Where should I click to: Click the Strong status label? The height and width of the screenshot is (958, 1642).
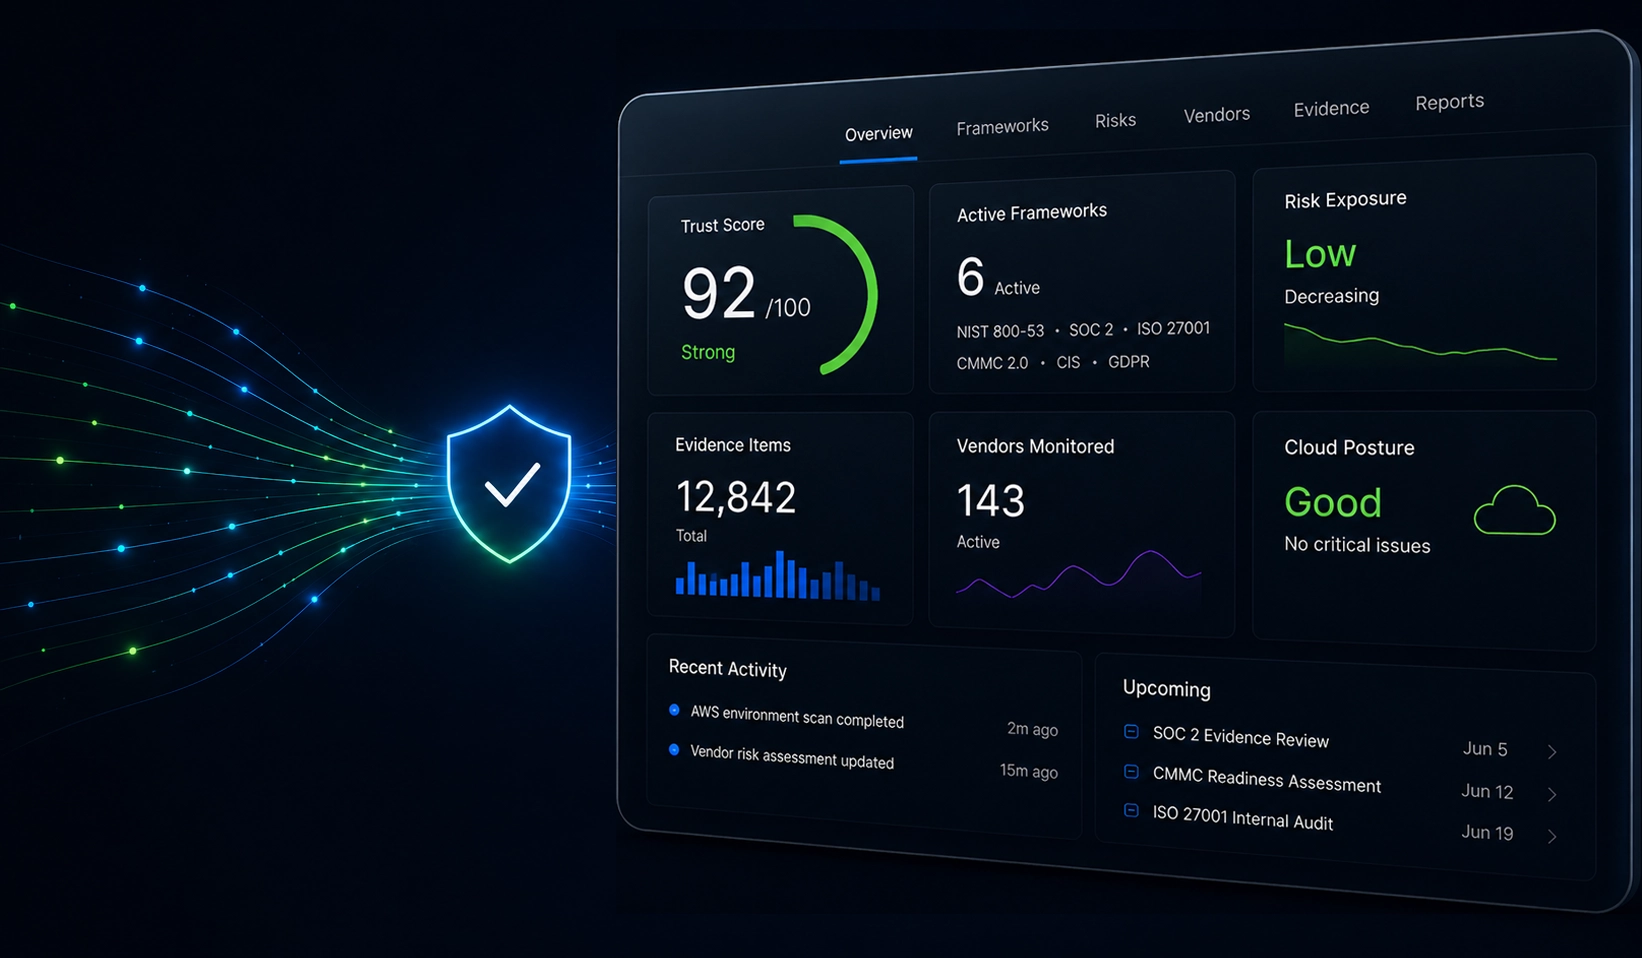pyautogui.click(x=708, y=352)
